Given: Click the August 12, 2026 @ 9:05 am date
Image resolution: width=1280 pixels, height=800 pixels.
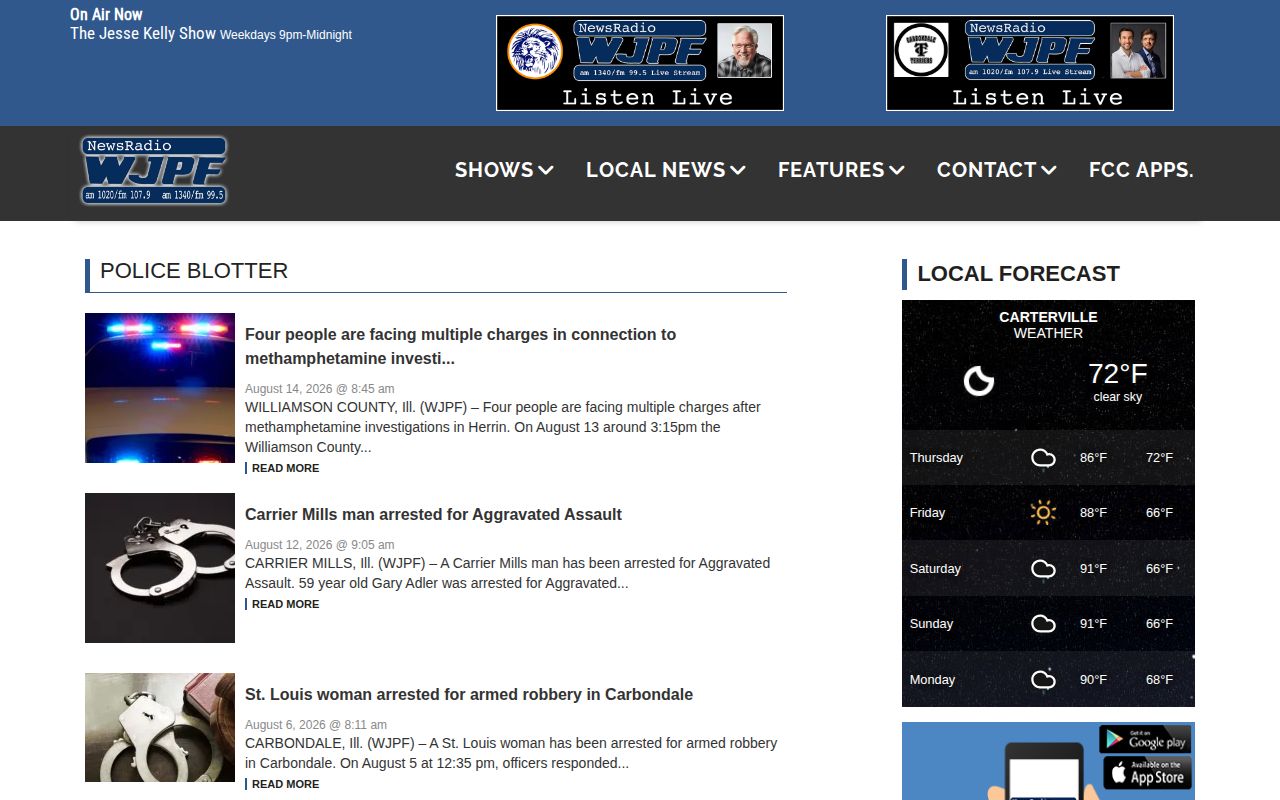Looking at the screenshot, I should pyautogui.click(x=320, y=545).
